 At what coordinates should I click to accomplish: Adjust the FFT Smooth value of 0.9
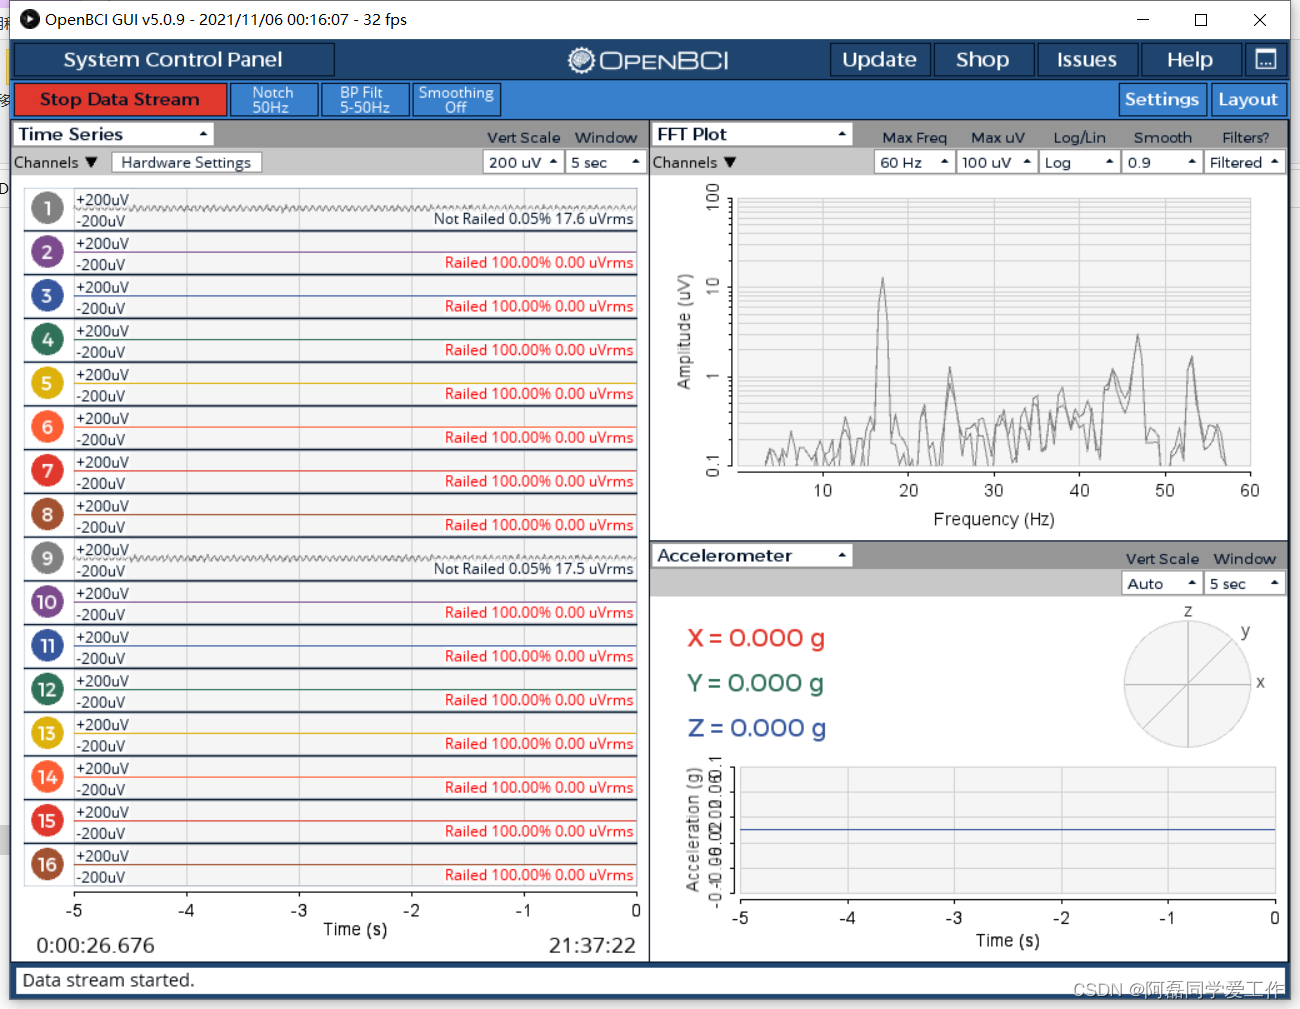[1162, 161]
